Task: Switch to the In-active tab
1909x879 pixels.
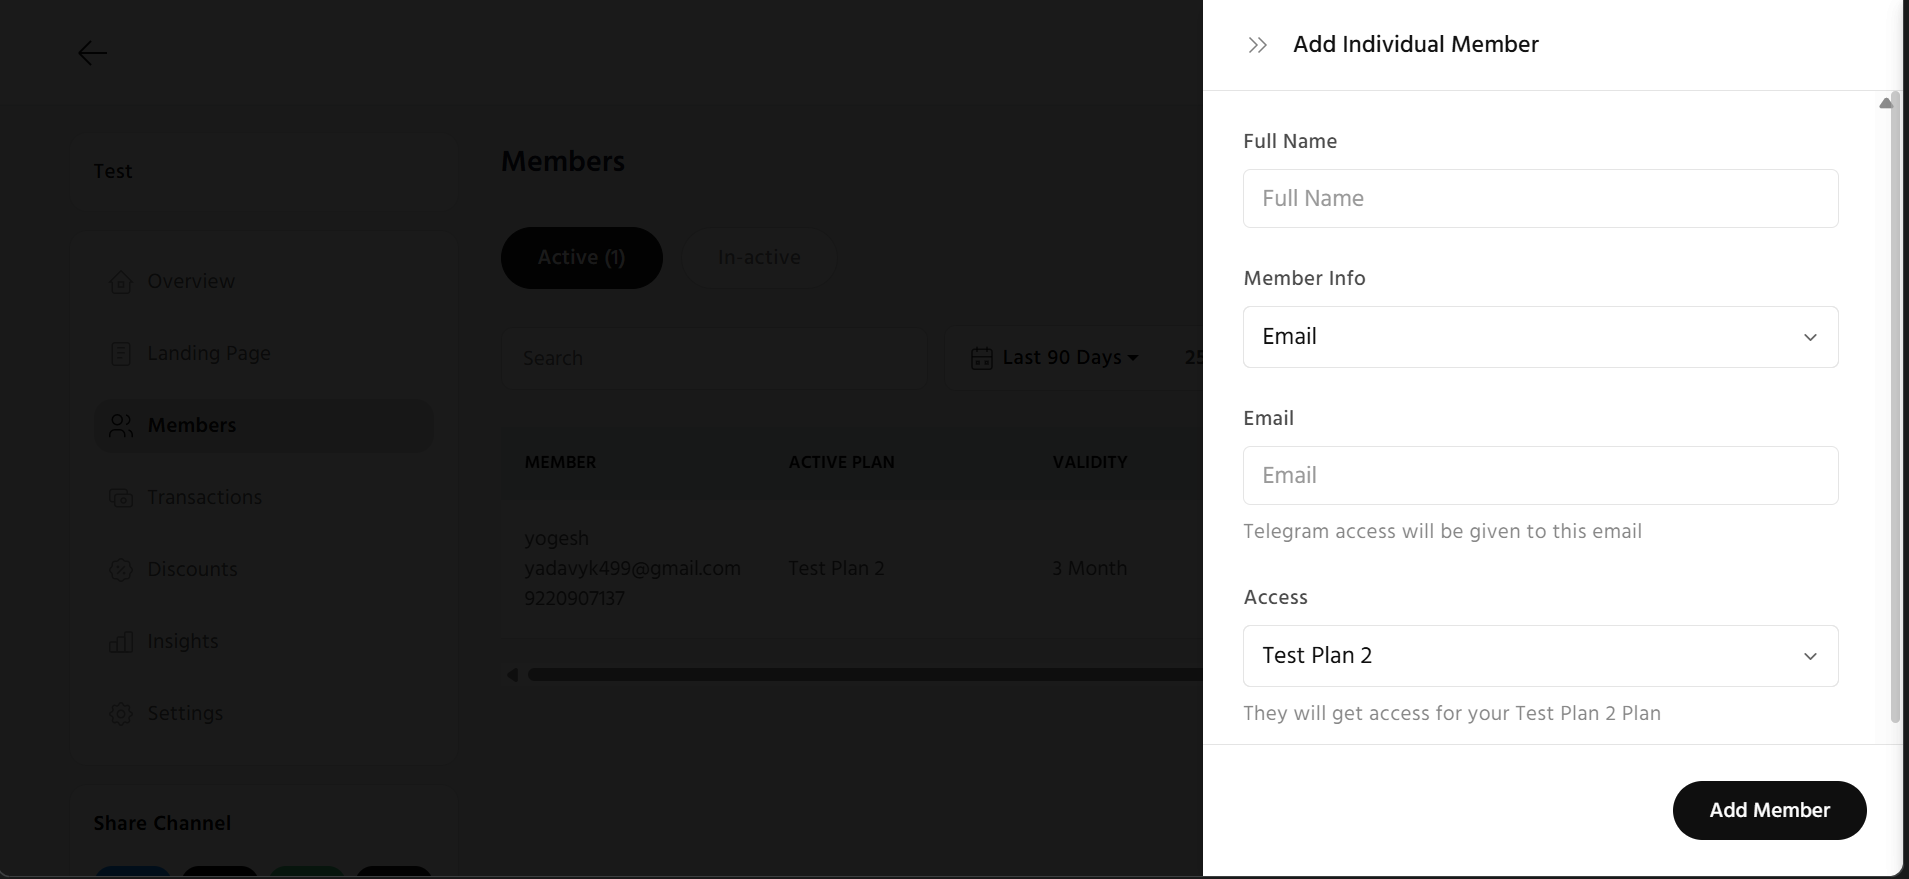Action: coord(759,258)
